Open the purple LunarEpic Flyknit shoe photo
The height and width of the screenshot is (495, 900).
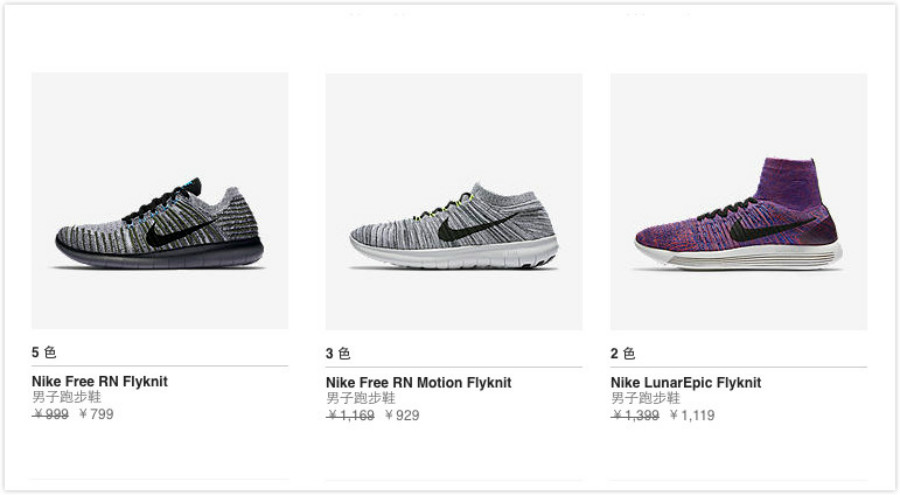click(x=738, y=215)
